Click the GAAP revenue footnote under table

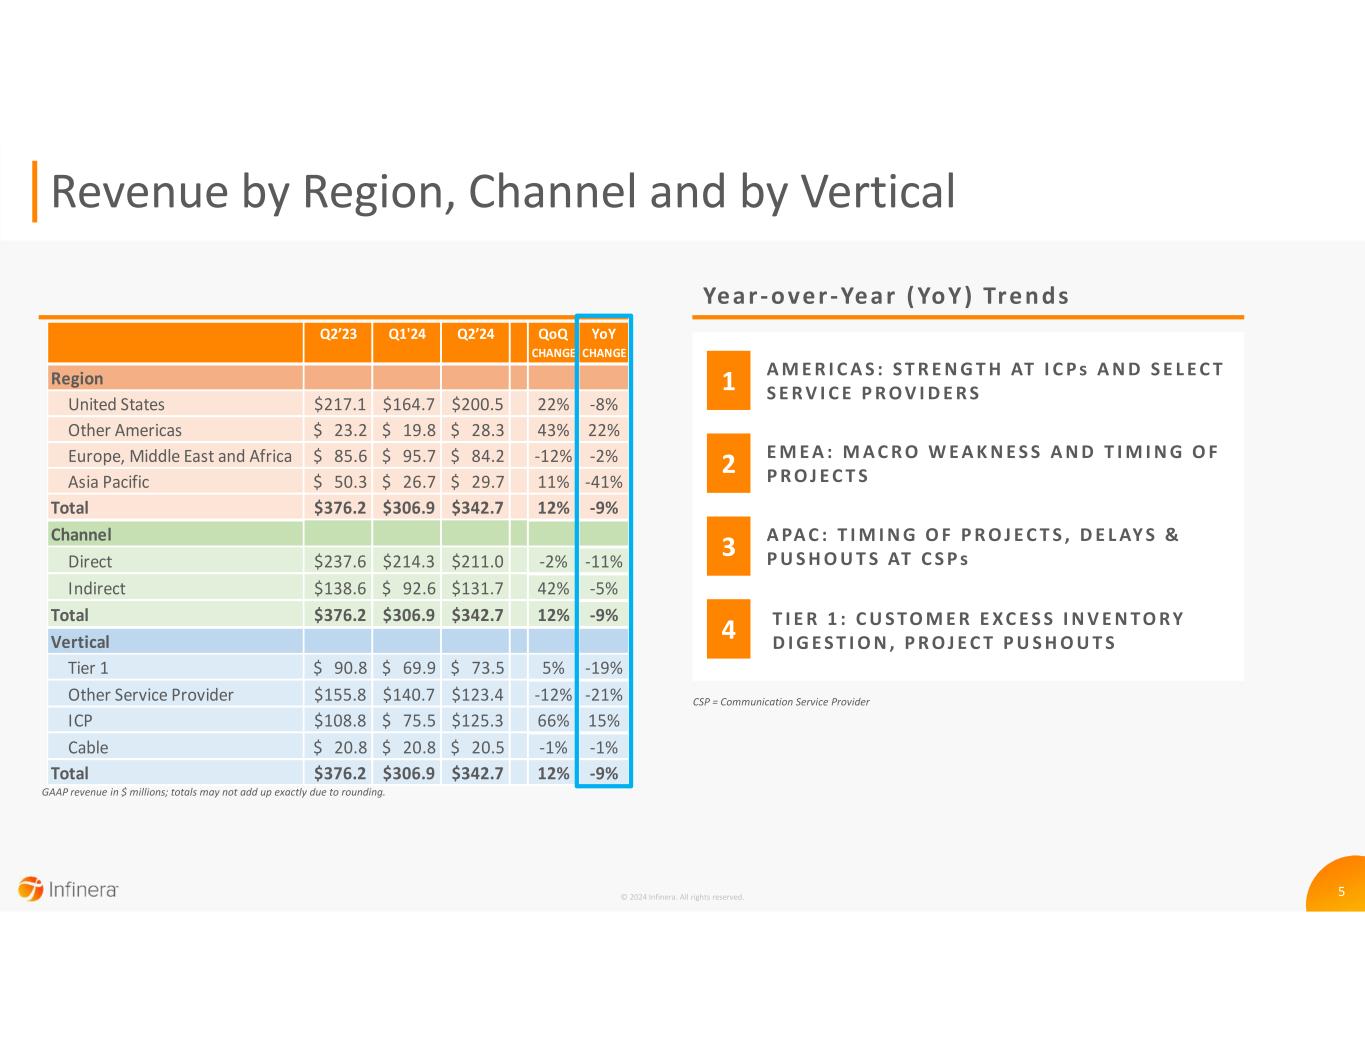(x=213, y=793)
